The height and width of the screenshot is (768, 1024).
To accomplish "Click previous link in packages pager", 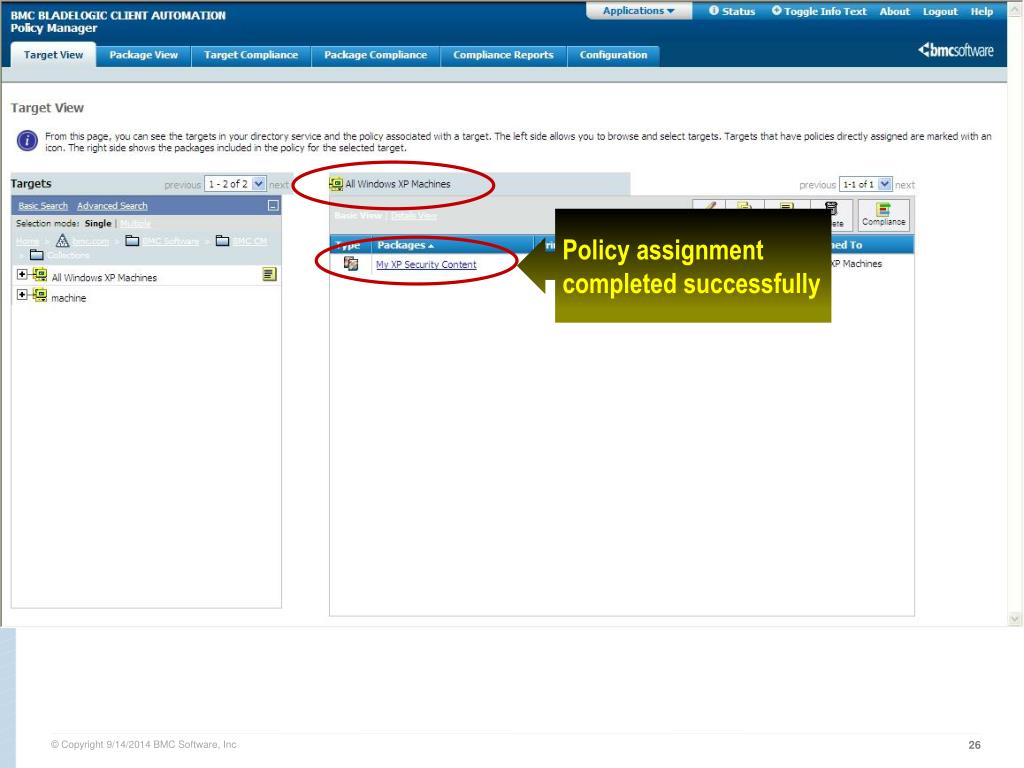I will pos(817,185).
